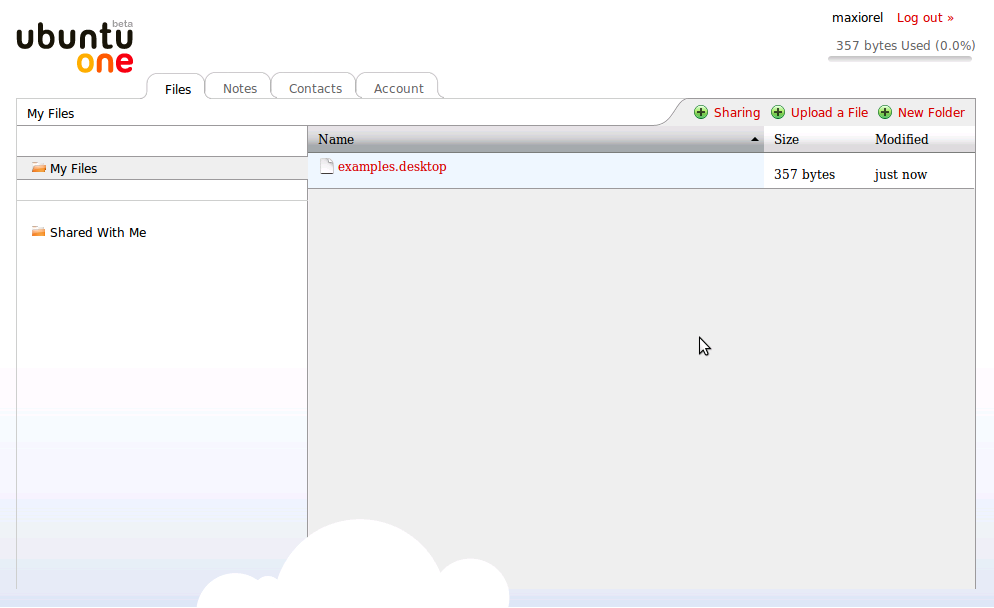Click the Shared With Me folder icon
This screenshot has height=608, width=994.
point(39,232)
